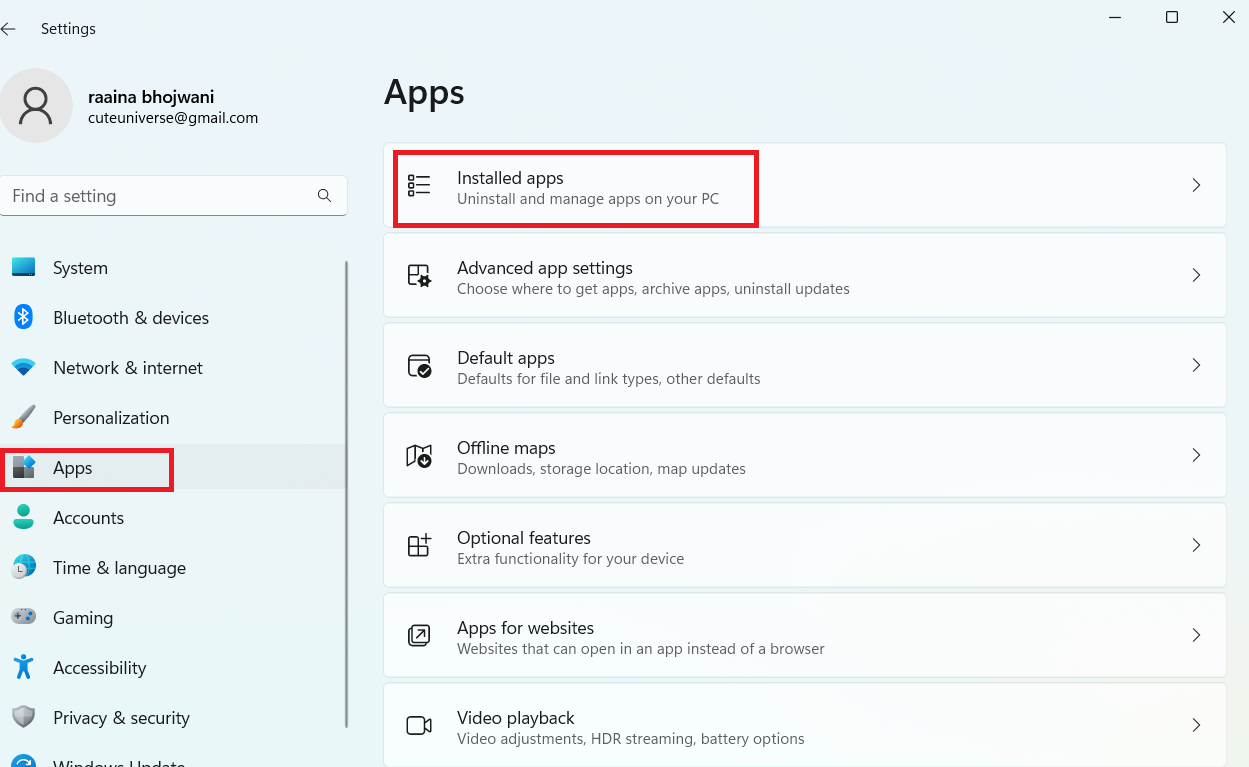The height and width of the screenshot is (767, 1249).
Task: Expand Installed apps using its chevron
Action: click(1196, 185)
